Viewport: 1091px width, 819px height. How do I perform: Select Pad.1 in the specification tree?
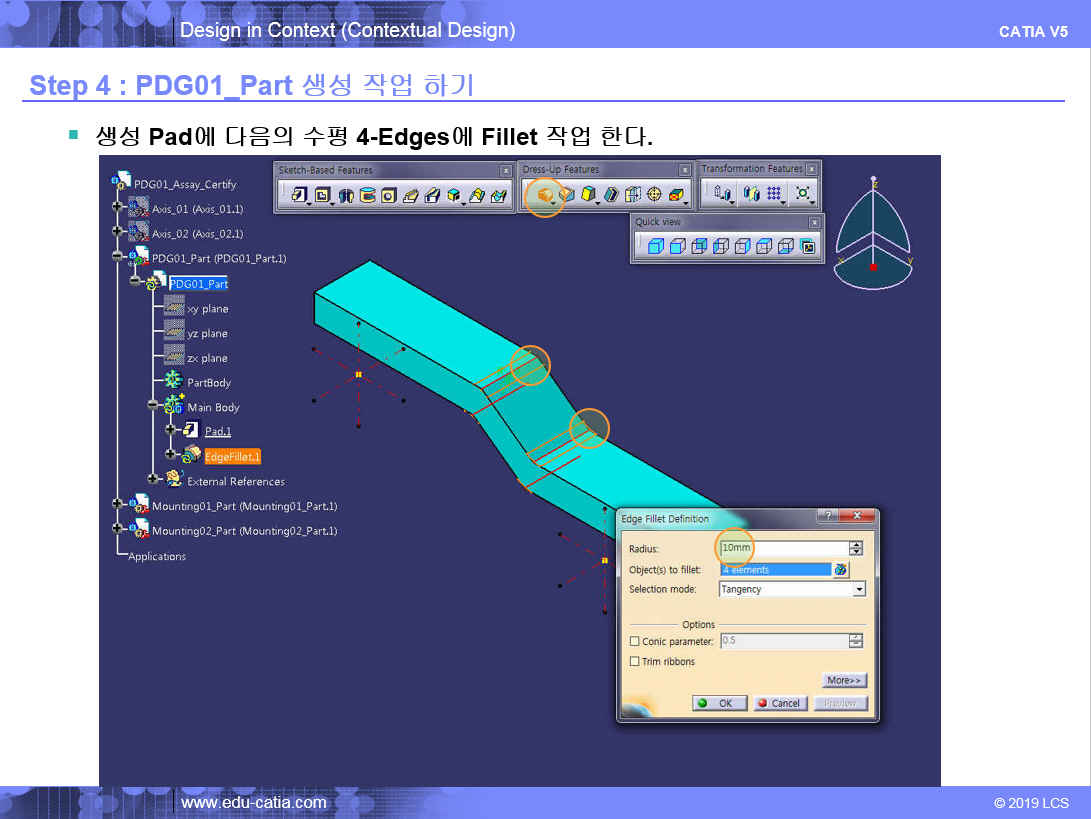pyautogui.click(x=218, y=432)
